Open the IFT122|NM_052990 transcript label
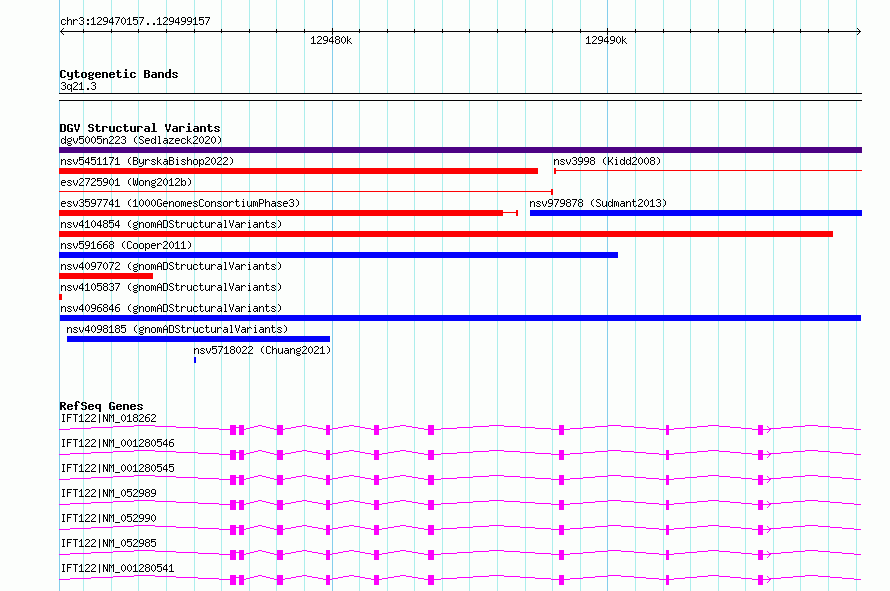This screenshot has height=591, width=890. 108,518
